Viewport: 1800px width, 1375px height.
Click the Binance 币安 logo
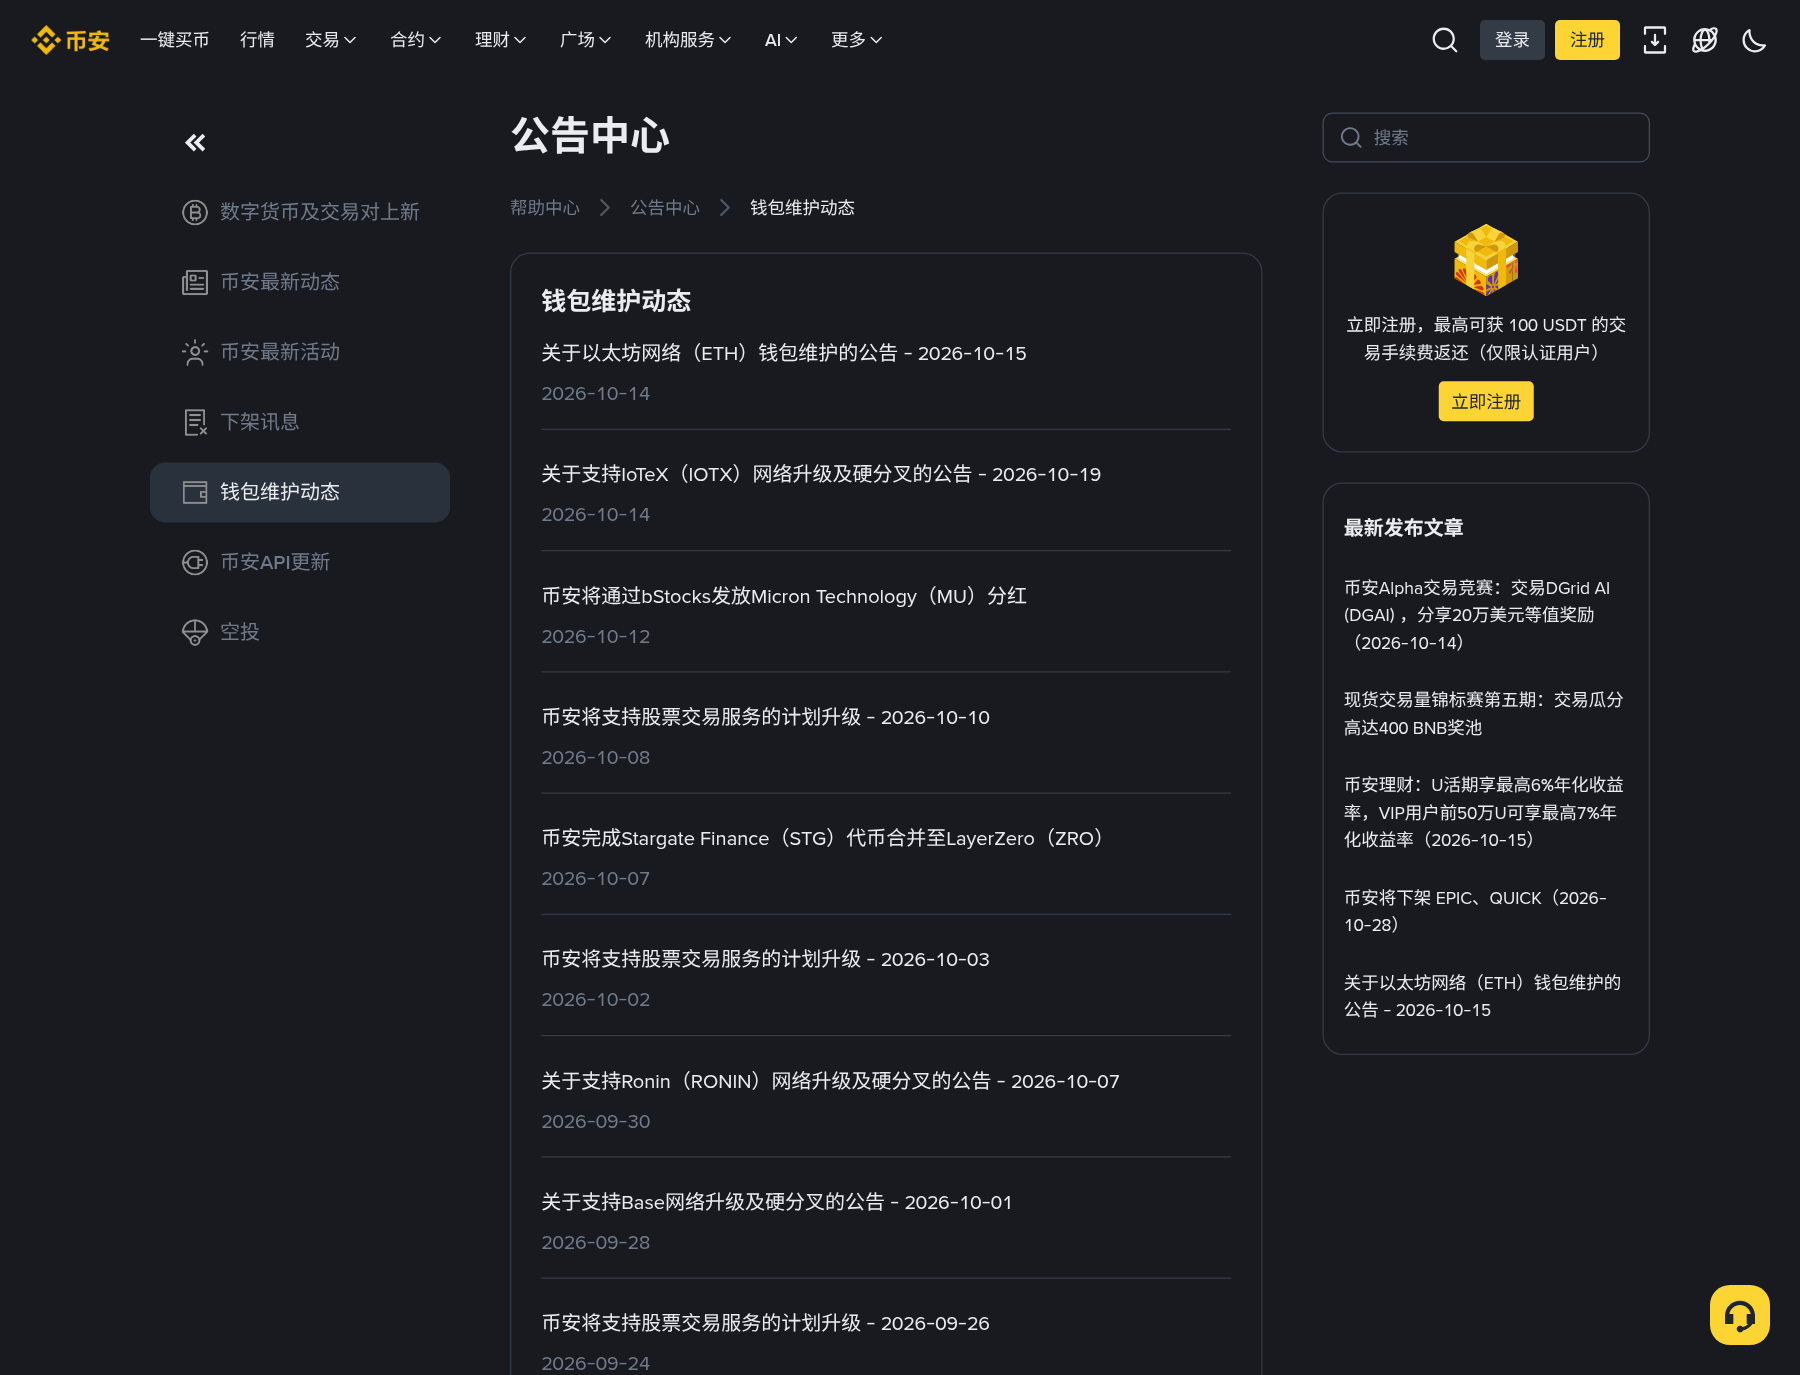70,40
